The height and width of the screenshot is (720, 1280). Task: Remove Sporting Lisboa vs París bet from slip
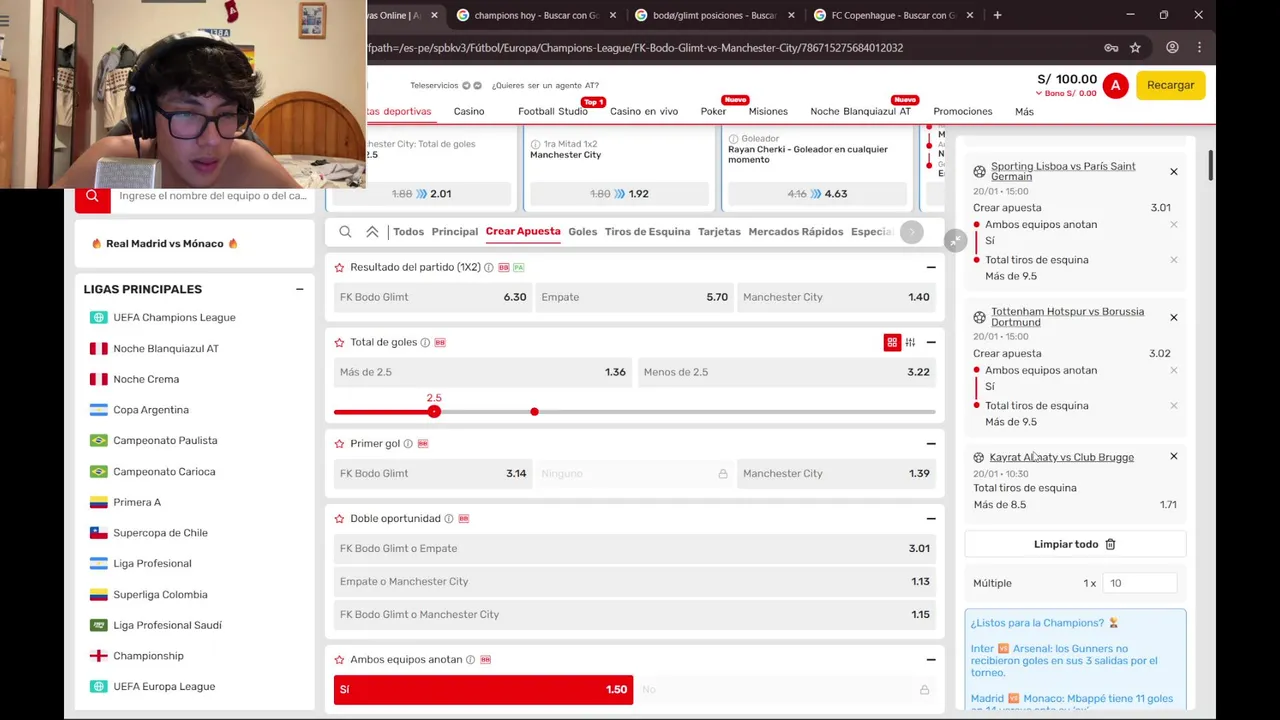1174,172
